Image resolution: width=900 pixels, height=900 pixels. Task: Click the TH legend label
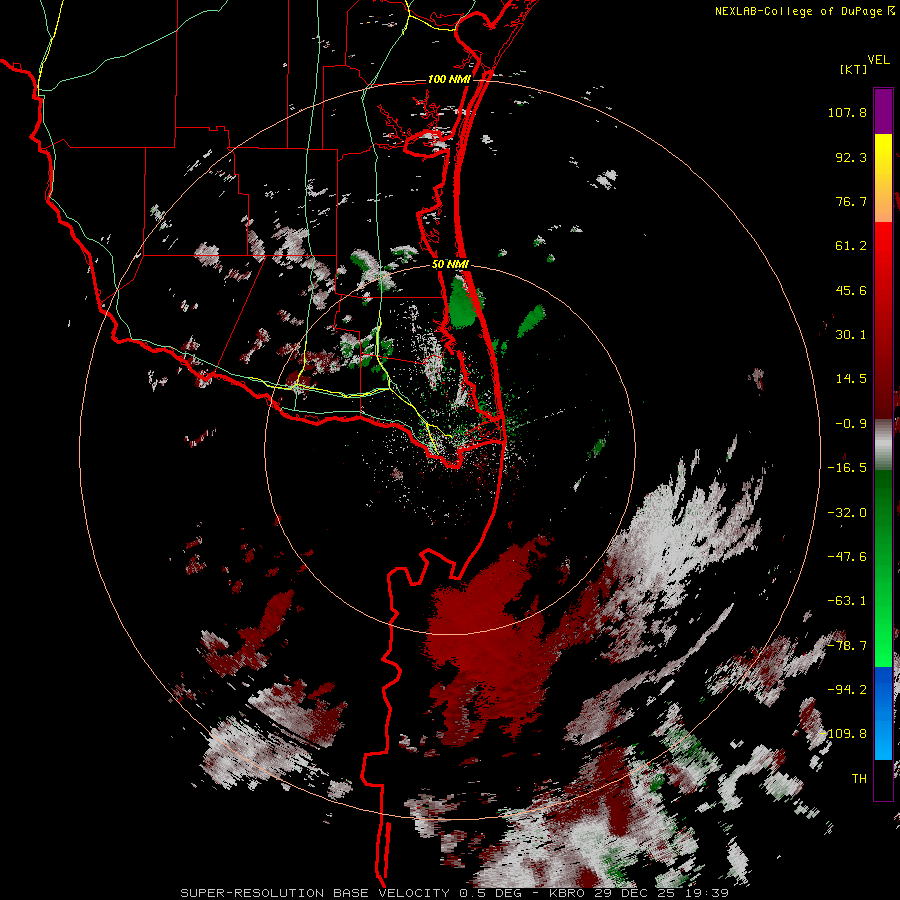[859, 779]
